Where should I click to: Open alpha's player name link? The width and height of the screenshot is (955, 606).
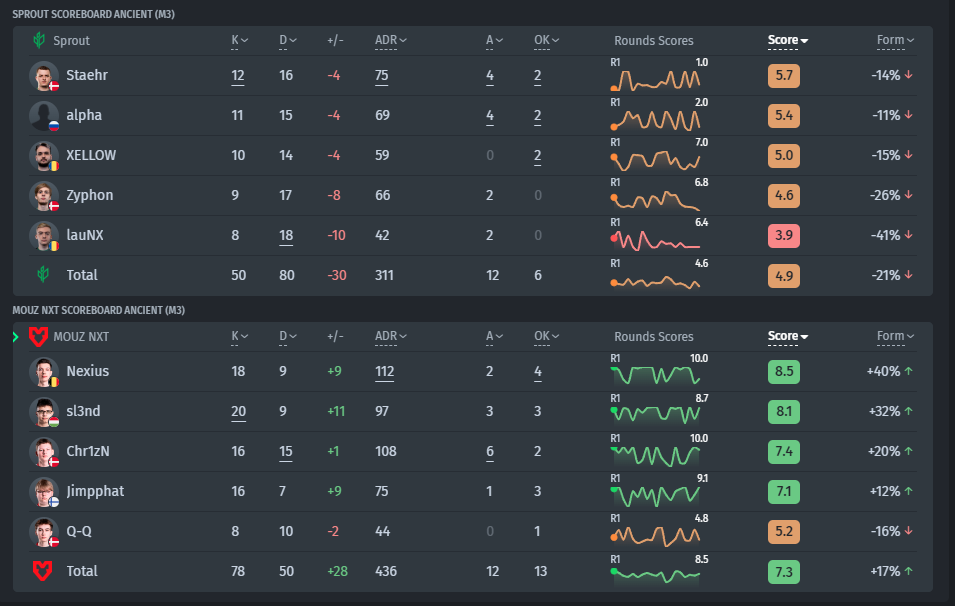click(84, 116)
